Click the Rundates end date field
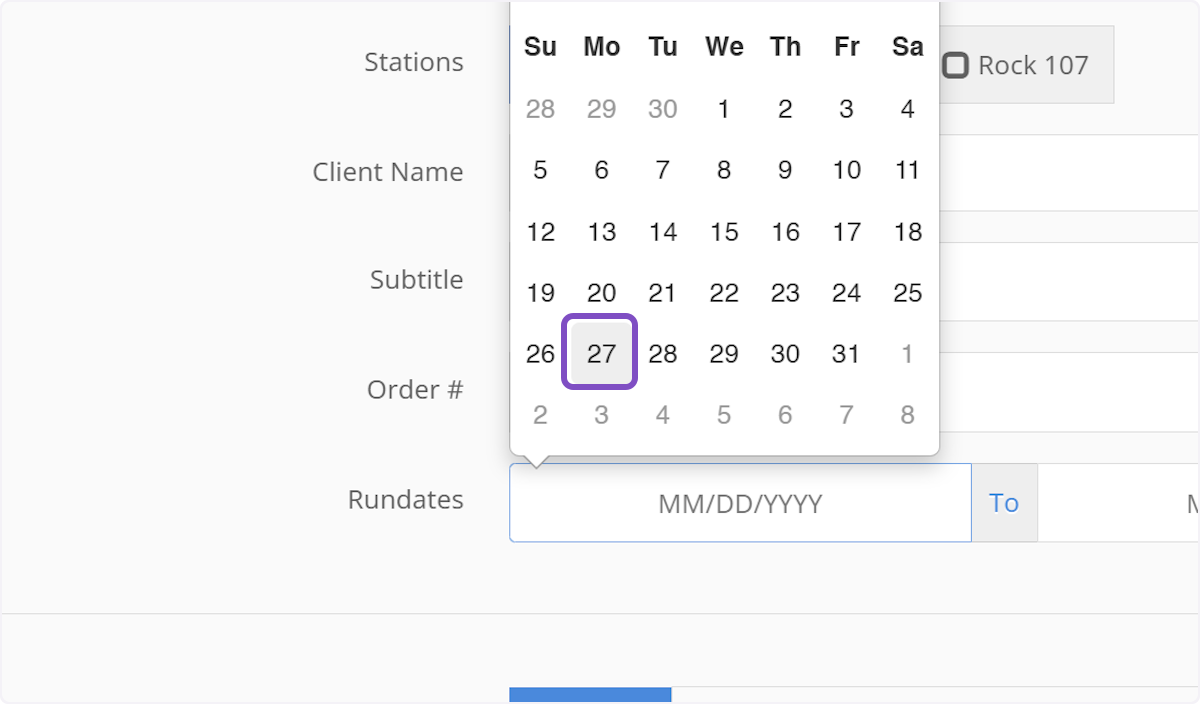Viewport: 1200px width, 704px height. (x=1120, y=503)
